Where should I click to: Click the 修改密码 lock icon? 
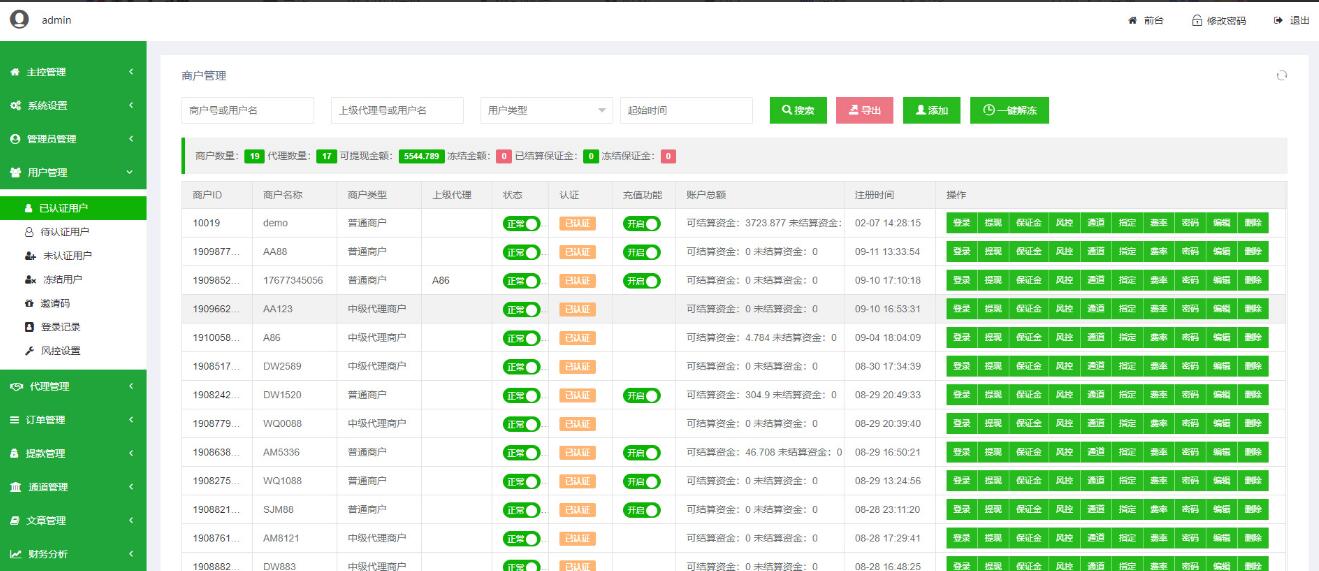1197,21
